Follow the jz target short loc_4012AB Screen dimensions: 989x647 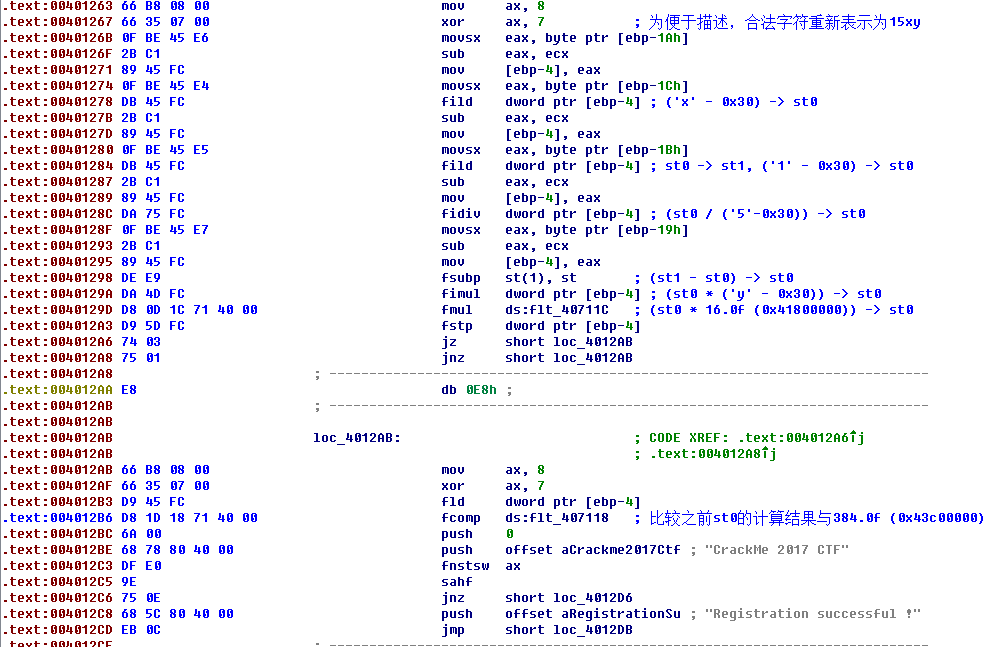[569, 342]
